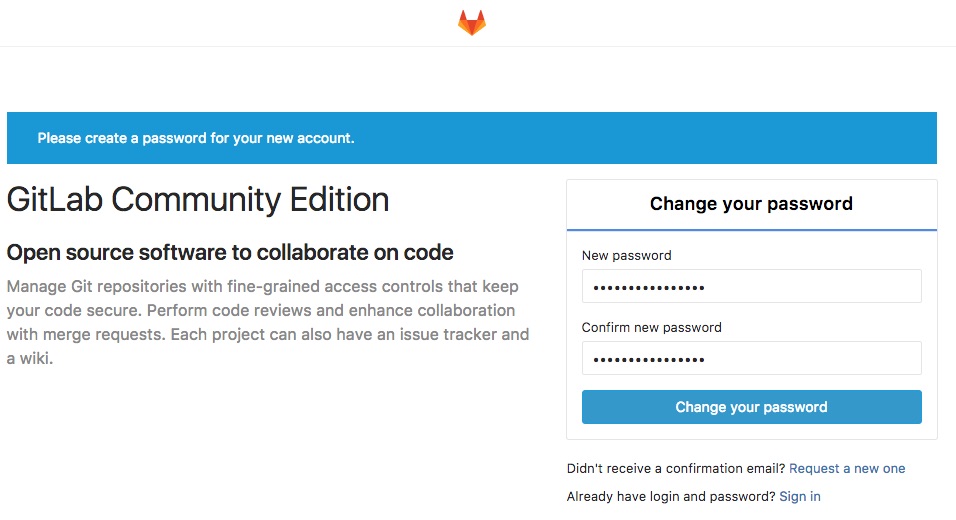Screen dimensions: 956x520
Task: Click the Manage Git repositories description paragraph
Action: click(x=268, y=322)
